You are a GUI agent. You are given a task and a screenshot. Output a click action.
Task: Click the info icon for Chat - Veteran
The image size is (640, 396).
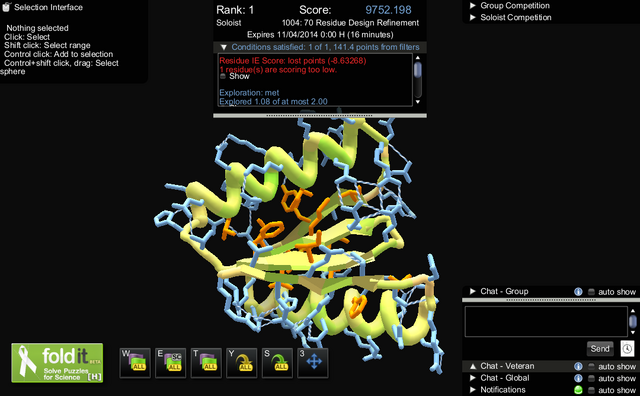point(578,366)
